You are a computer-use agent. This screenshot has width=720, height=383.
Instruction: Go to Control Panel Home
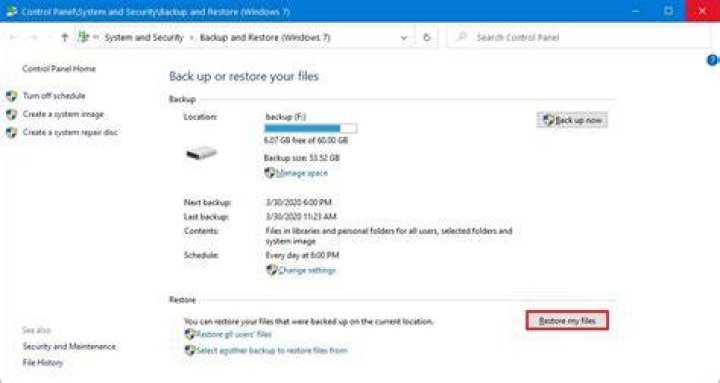59,68
